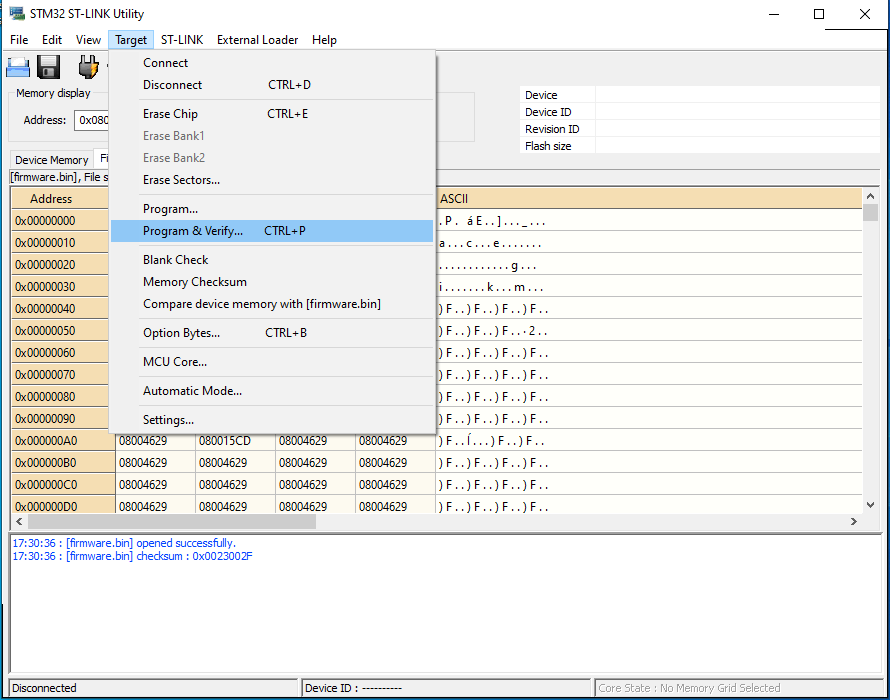Image resolution: width=890 pixels, height=700 pixels.
Task: Click the horizontal scrollbar thumb
Action: 171,521
